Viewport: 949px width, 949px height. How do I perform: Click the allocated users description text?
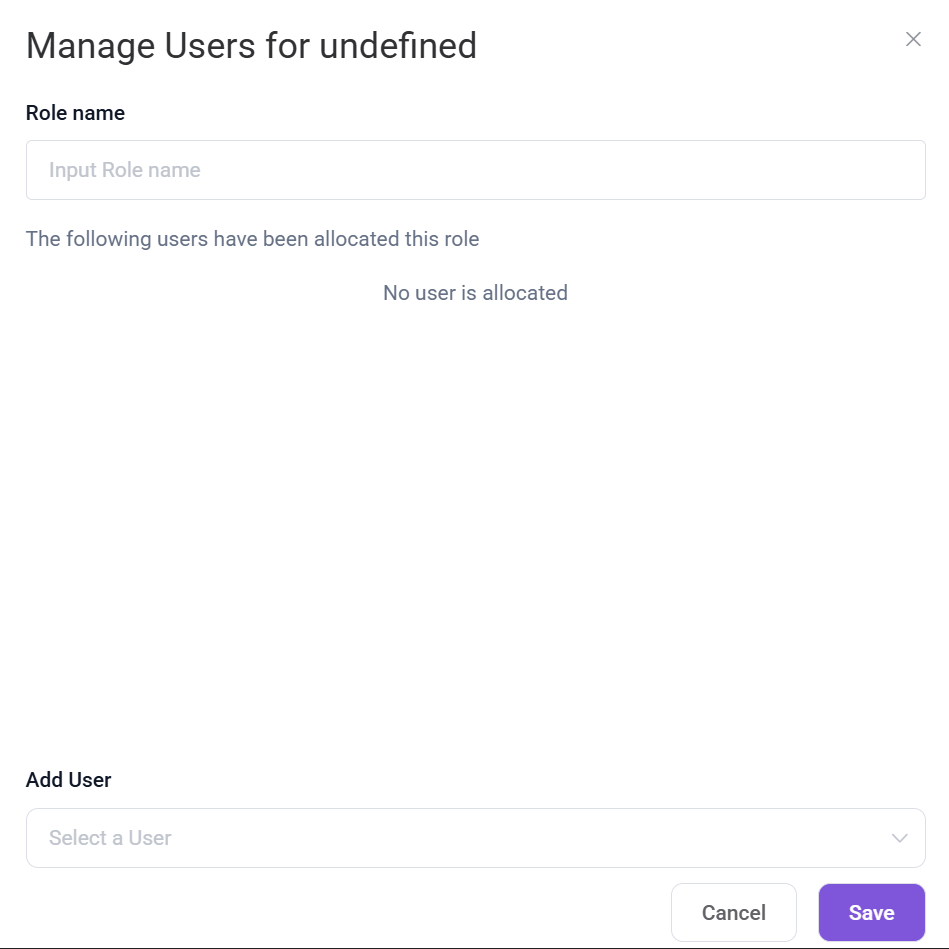tap(252, 239)
